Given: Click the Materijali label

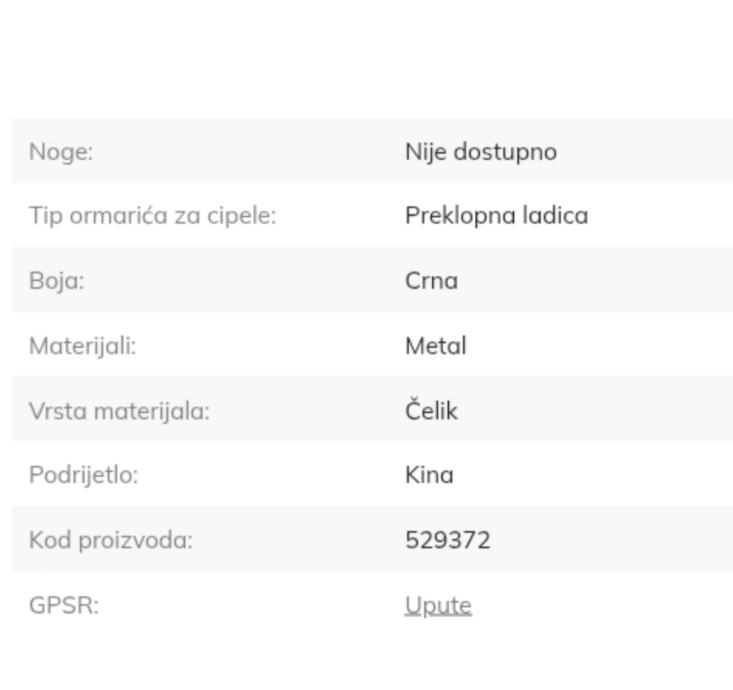Looking at the screenshot, I should pyautogui.click(x=82, y=346).
